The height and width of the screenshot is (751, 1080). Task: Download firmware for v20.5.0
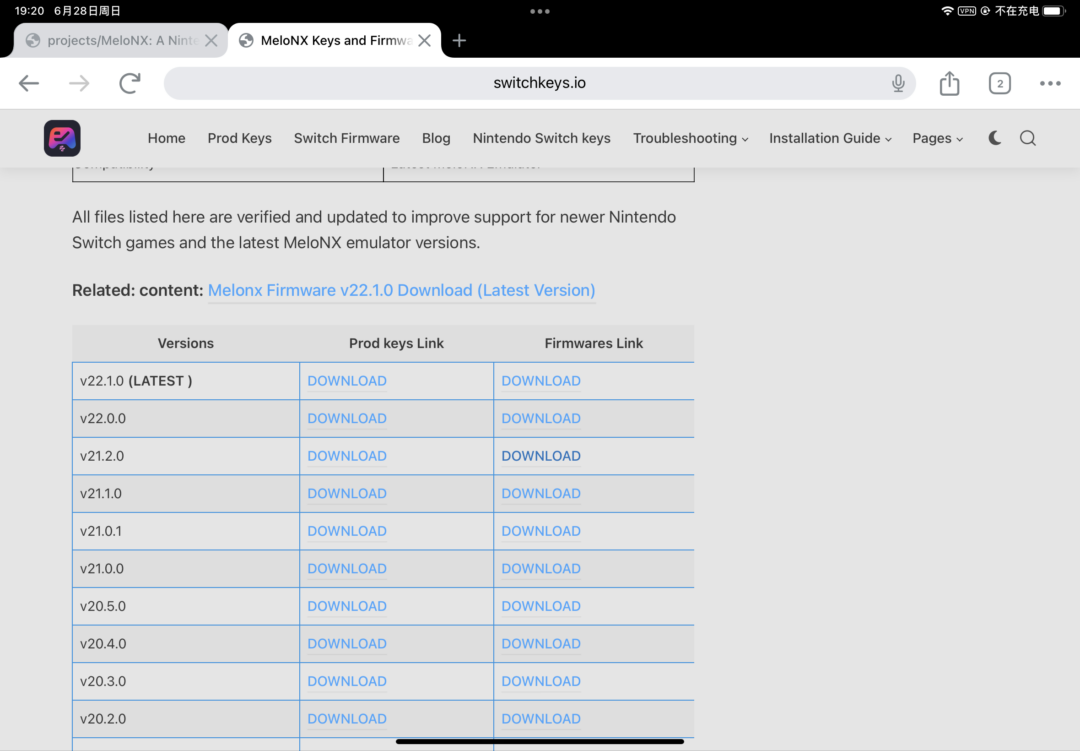coord(541,606)
